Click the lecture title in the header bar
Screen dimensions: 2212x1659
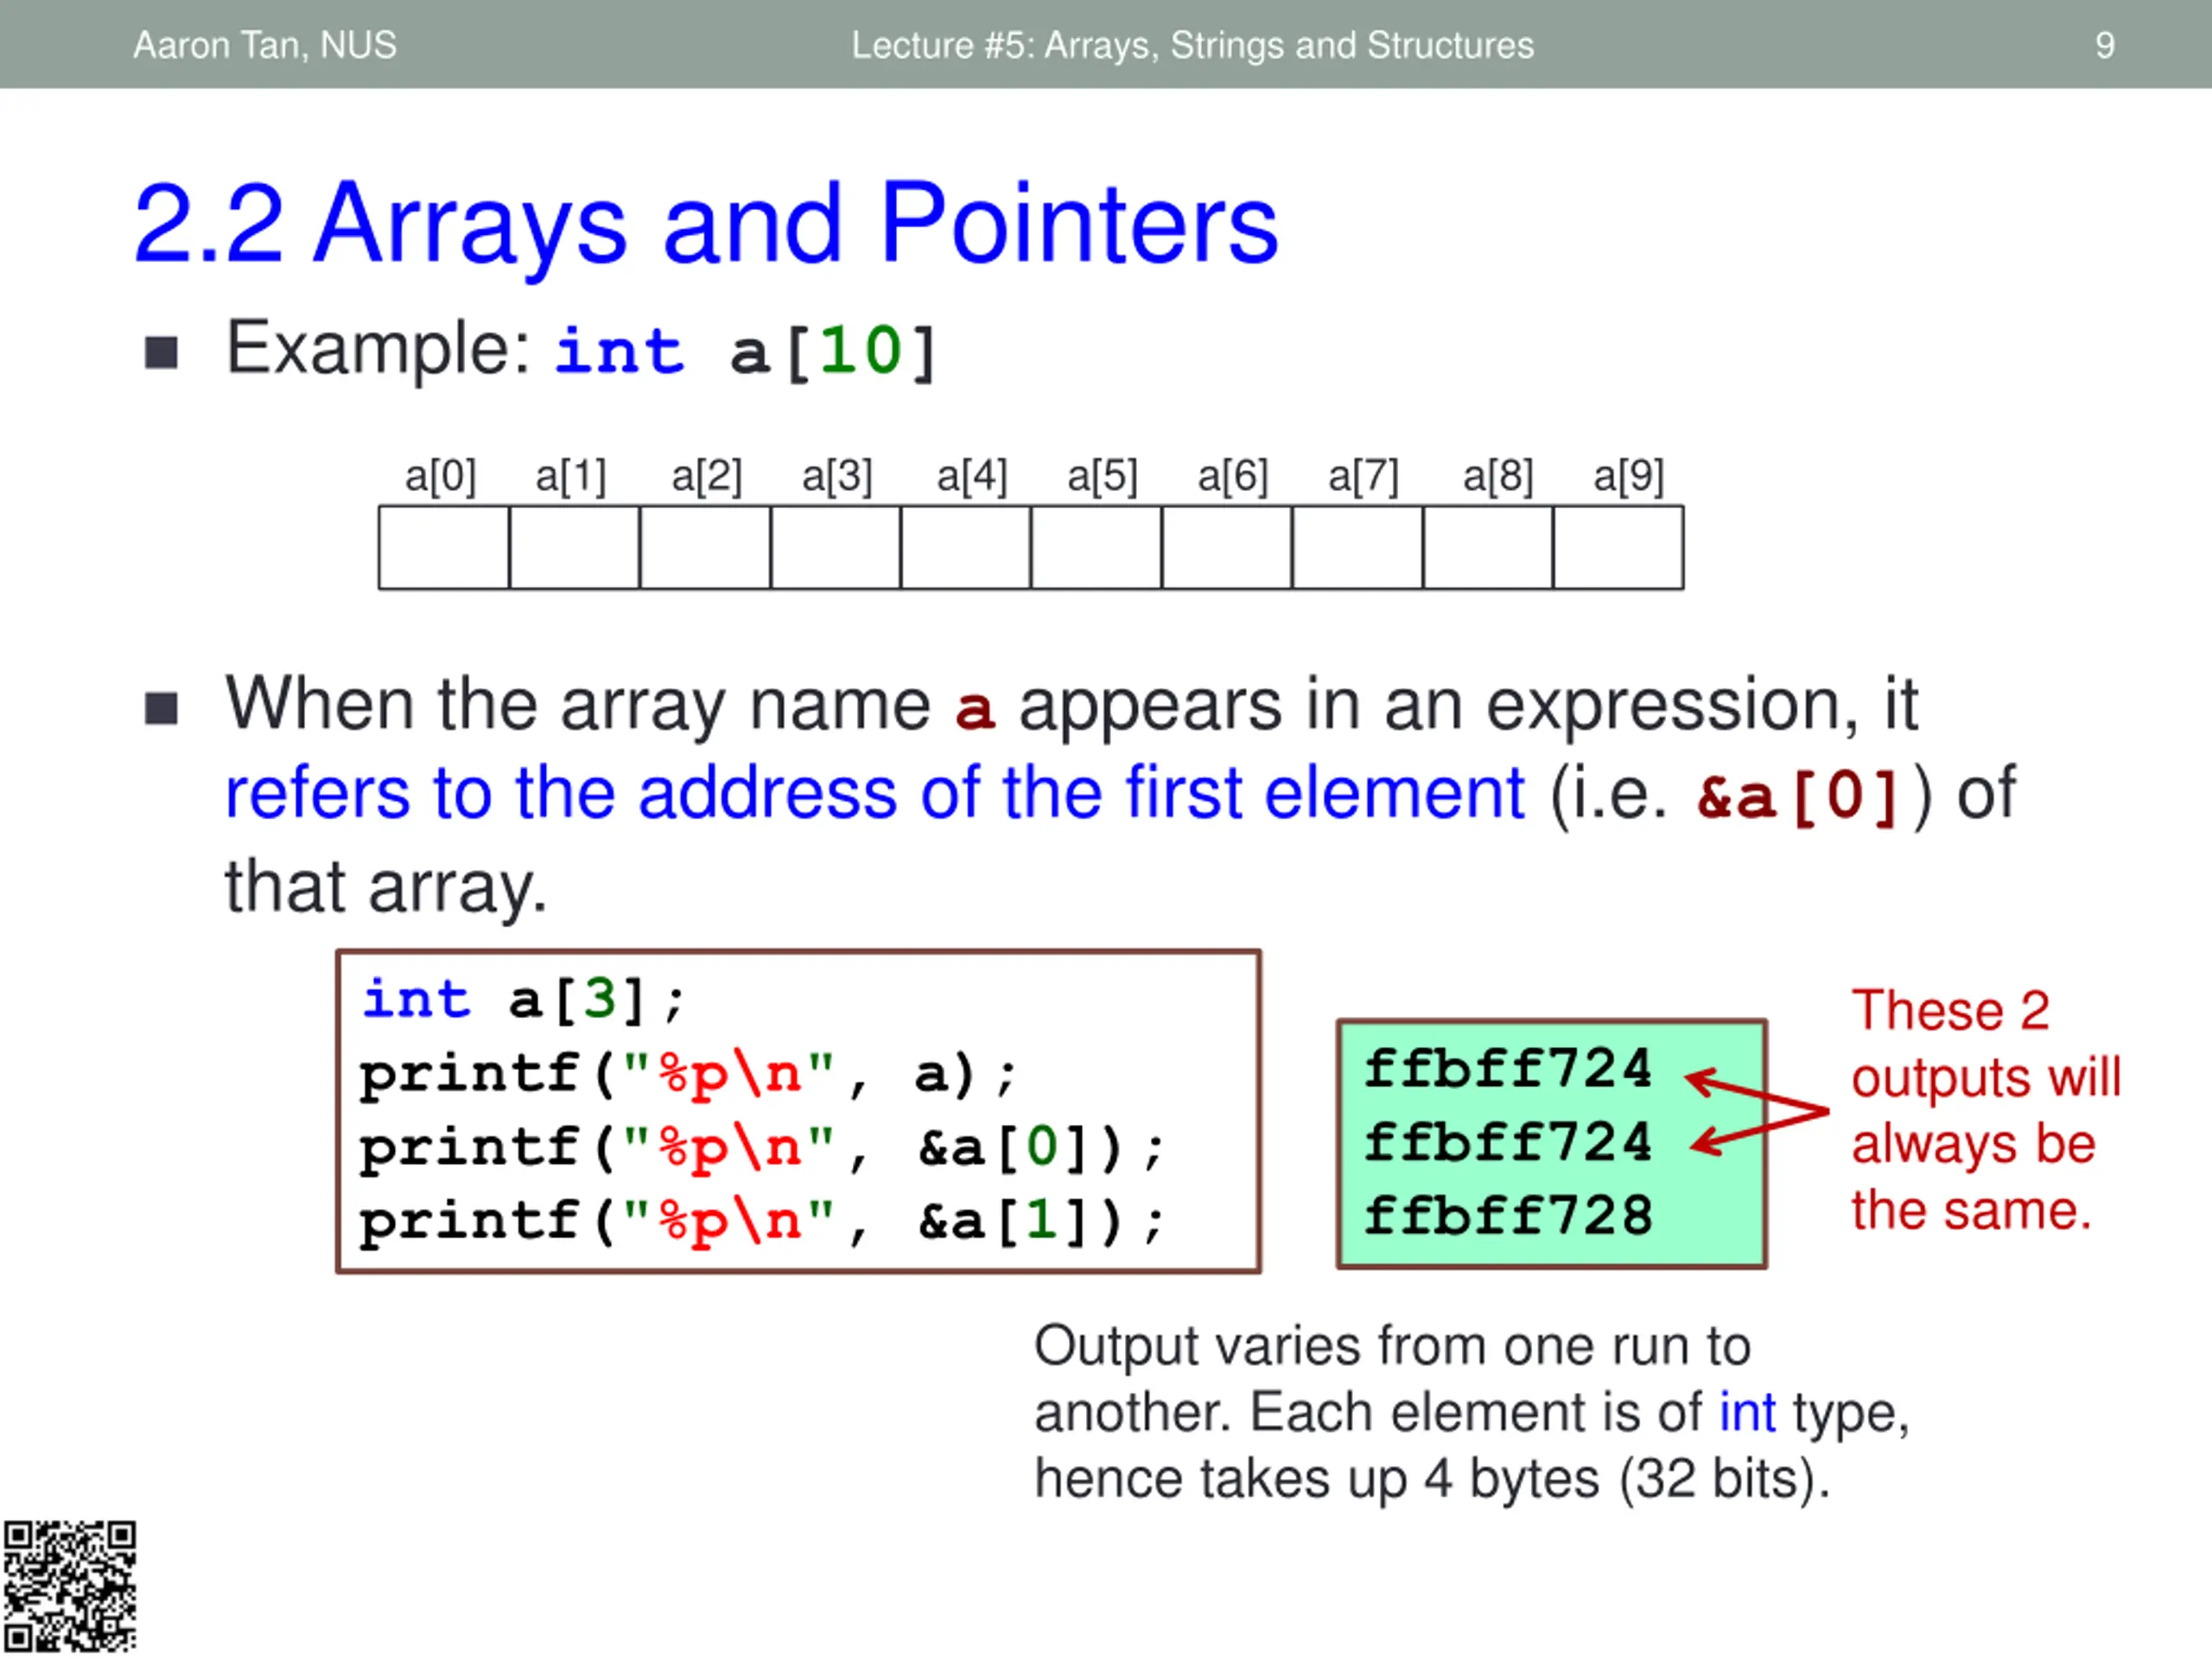[x=1192, y=45]
